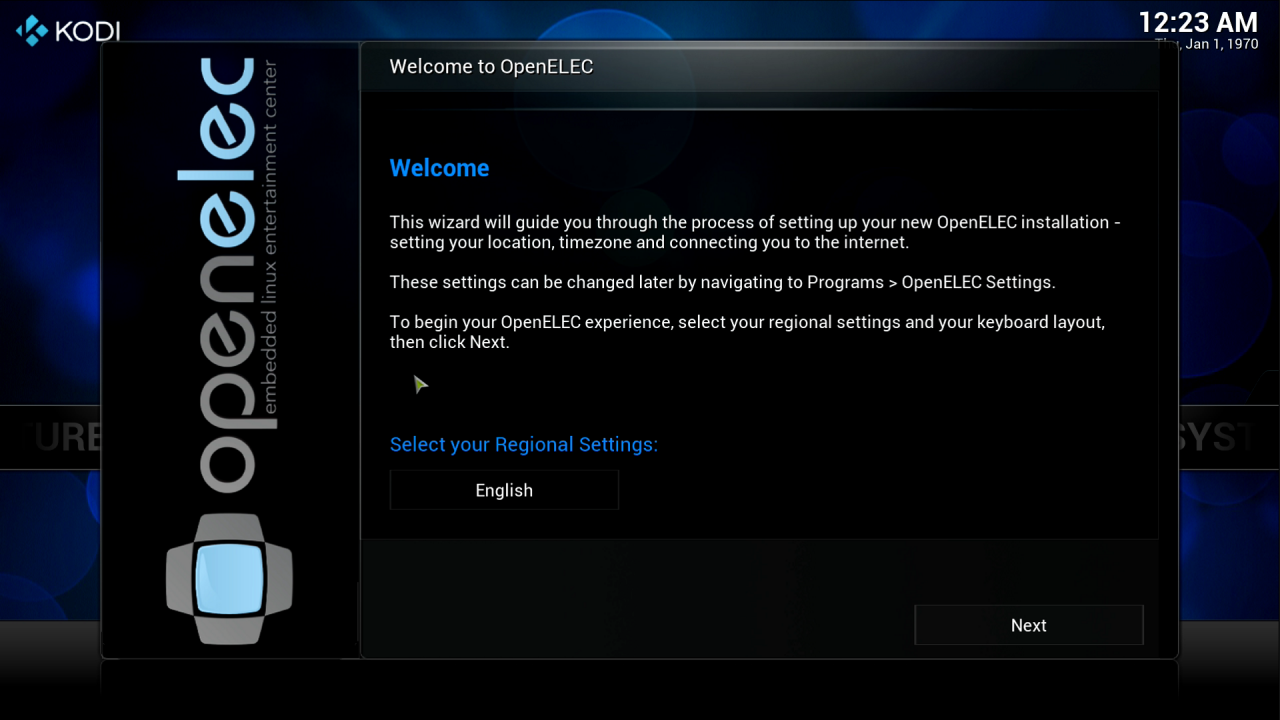The image size is (1280, 720).
Task: Click the Kodi logo icon
Action: (32, 30)
